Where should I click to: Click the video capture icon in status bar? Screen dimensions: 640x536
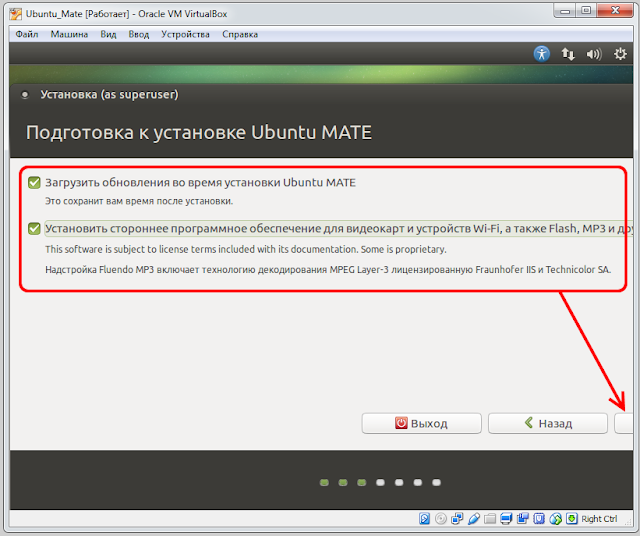522,518
